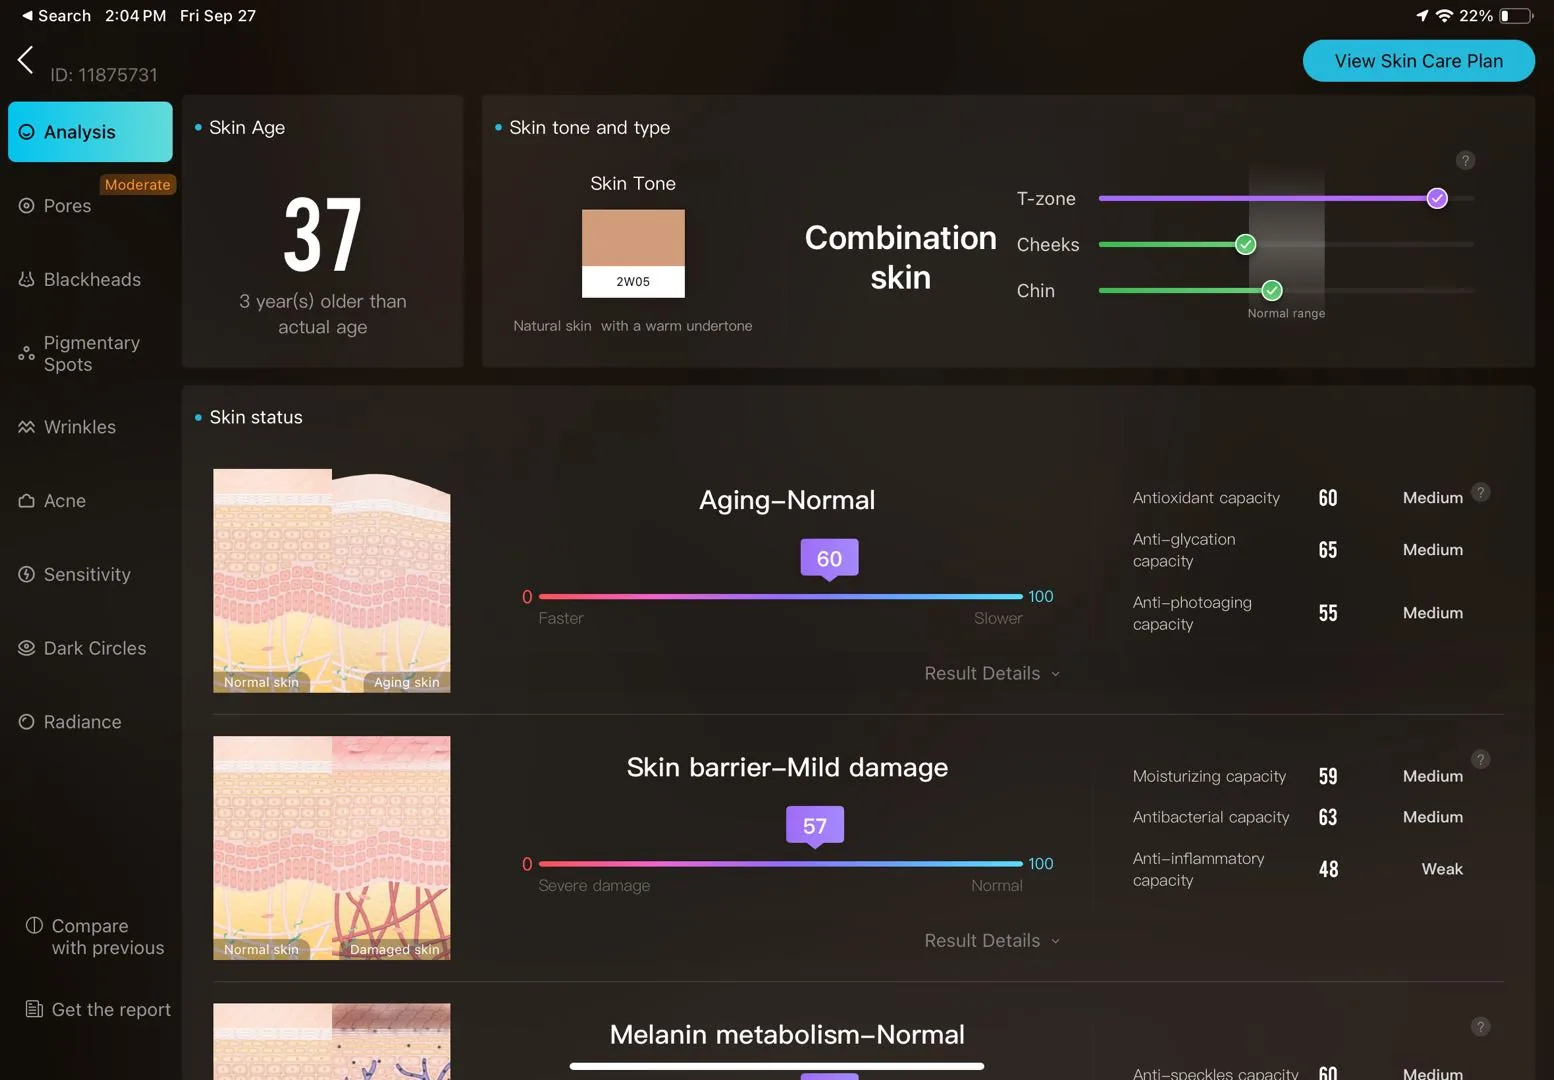Click the location arrow in status bar

[x=1422, y=16]
